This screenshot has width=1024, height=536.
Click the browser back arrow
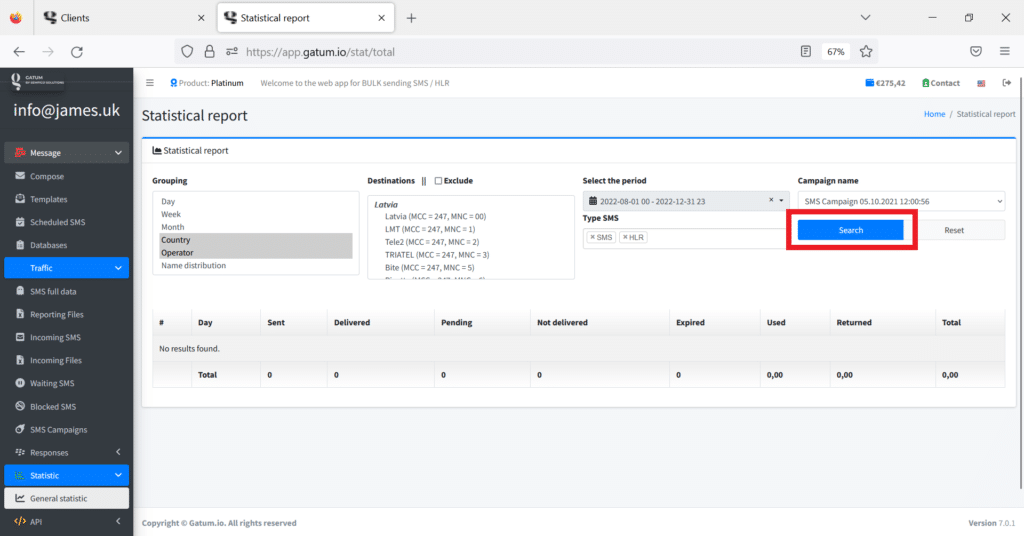tap(19, 52)
